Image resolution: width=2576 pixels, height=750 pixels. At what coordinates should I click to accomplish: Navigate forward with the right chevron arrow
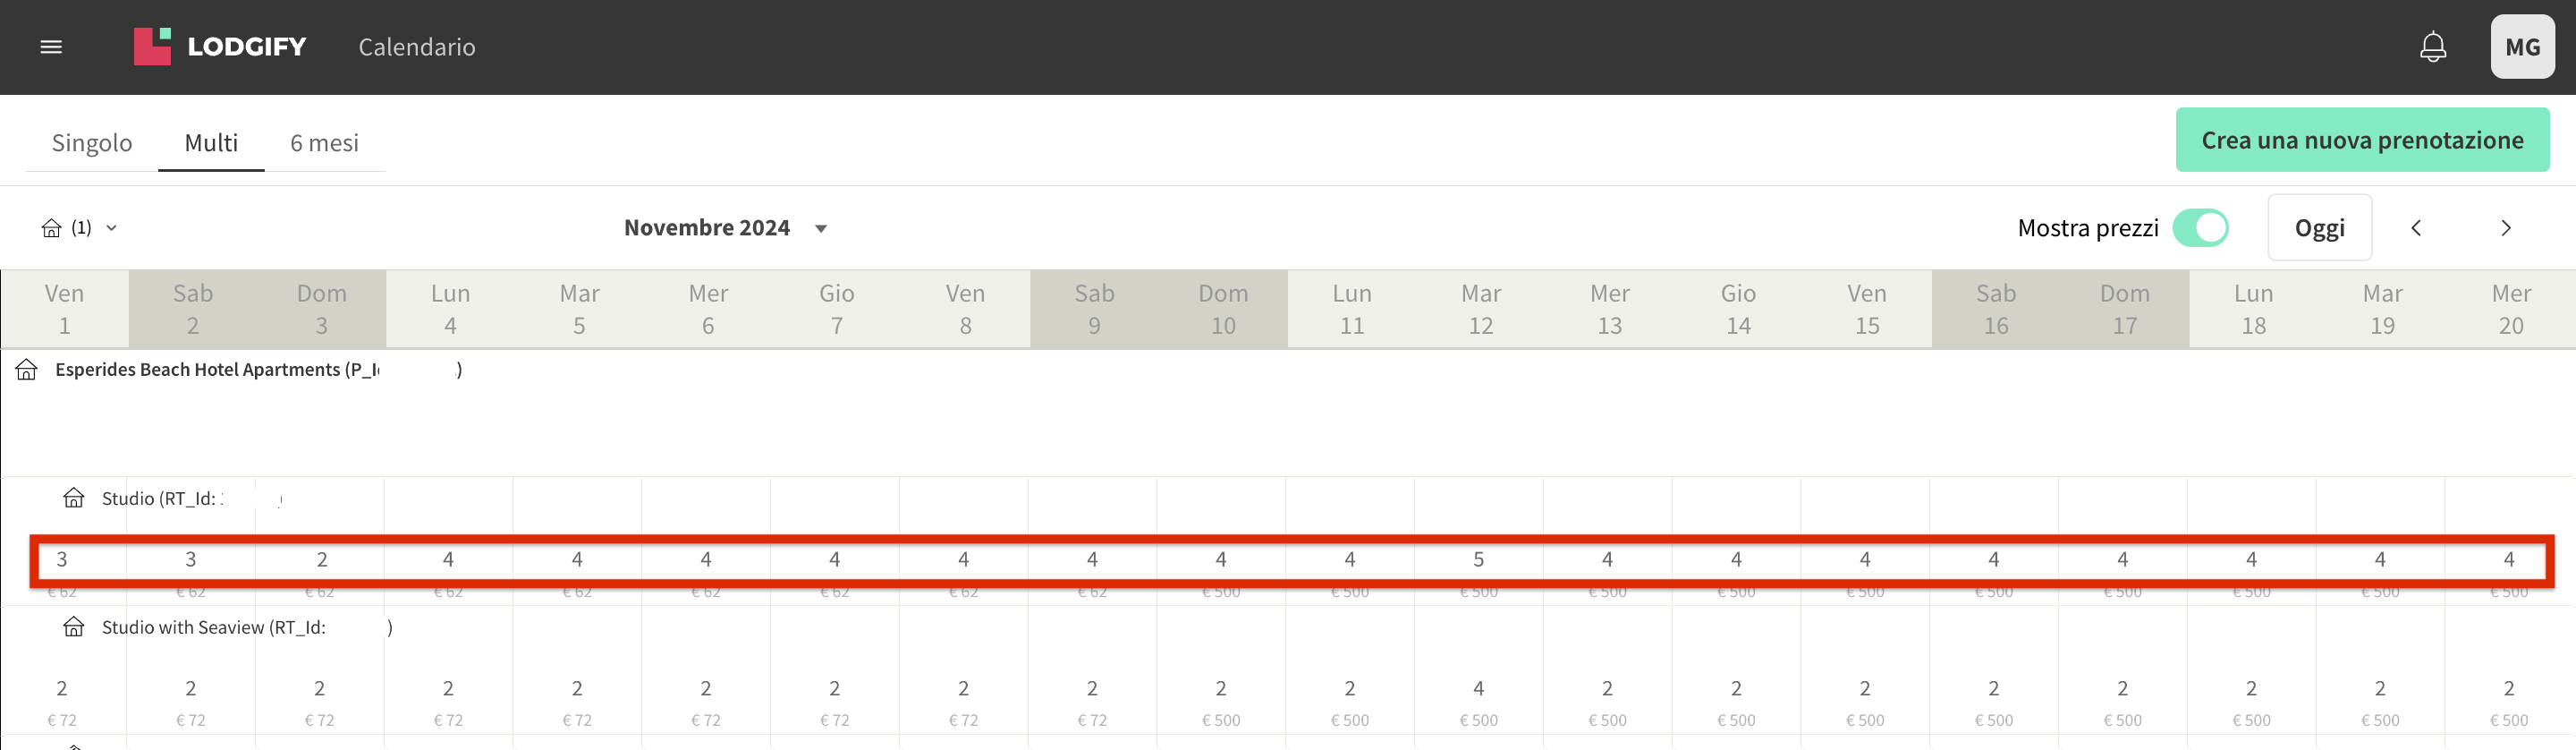[2505, 227]
